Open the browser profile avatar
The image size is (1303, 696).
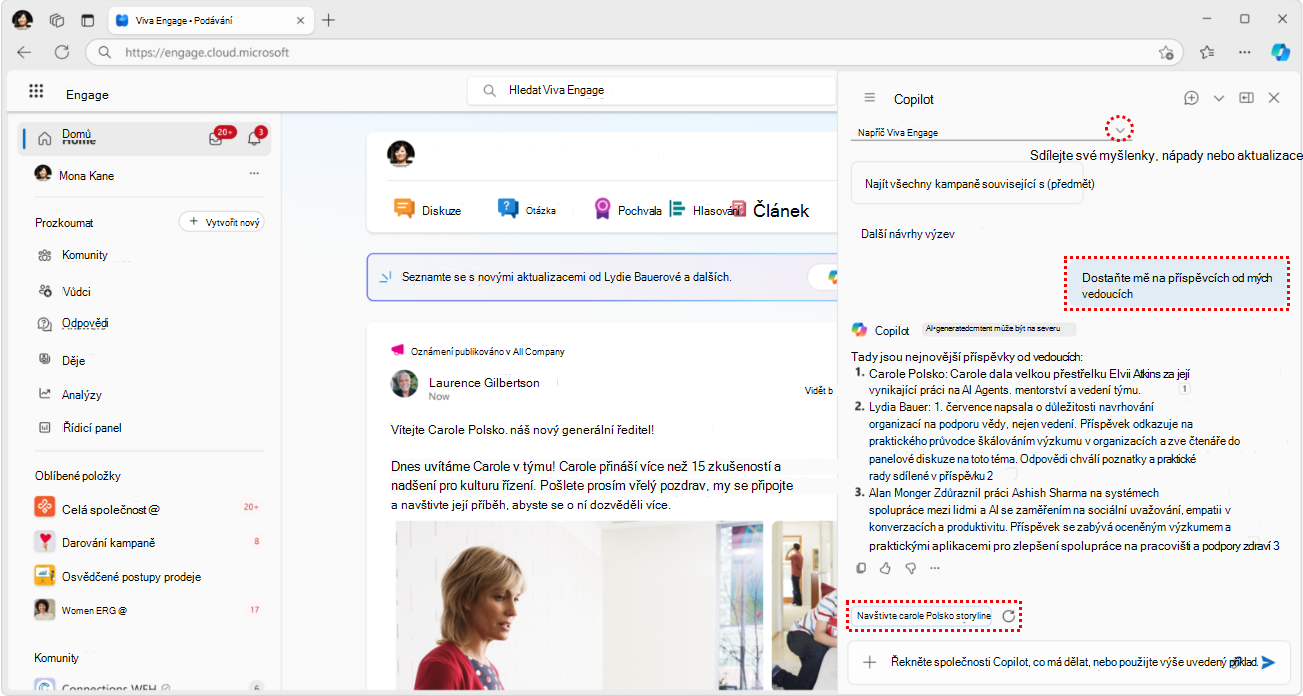[22, 19]
